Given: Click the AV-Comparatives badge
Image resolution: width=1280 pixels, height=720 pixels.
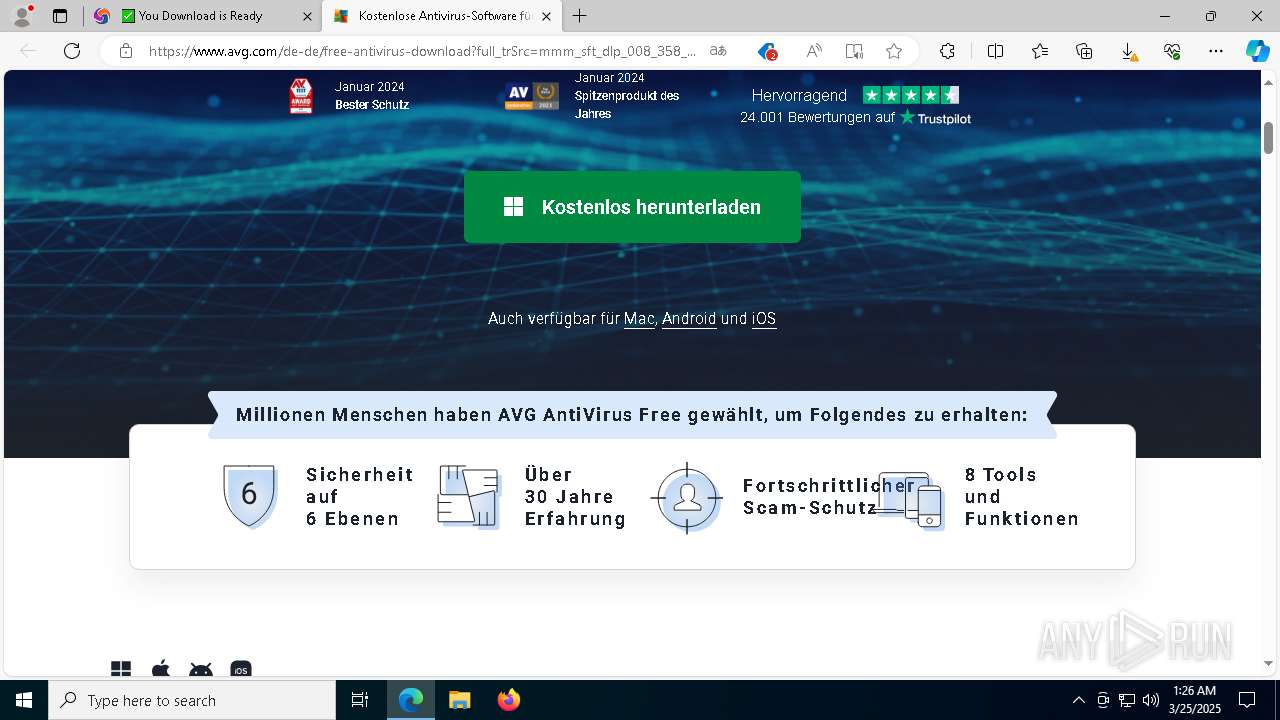Looking at the screenshot, I should [x=531, y=96].
